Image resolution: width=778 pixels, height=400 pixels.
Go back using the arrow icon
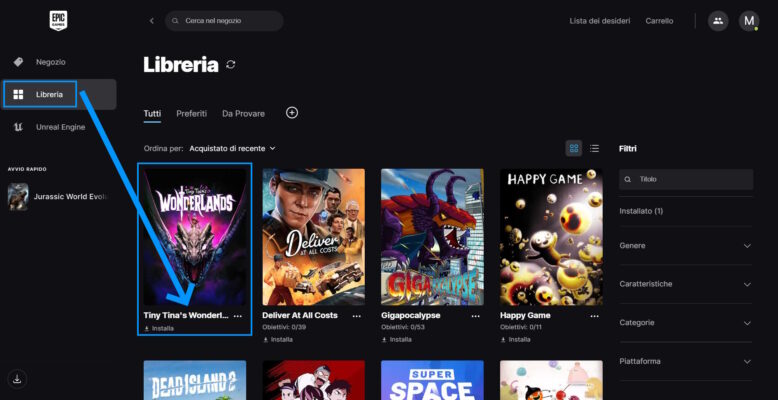click(152, 21)
